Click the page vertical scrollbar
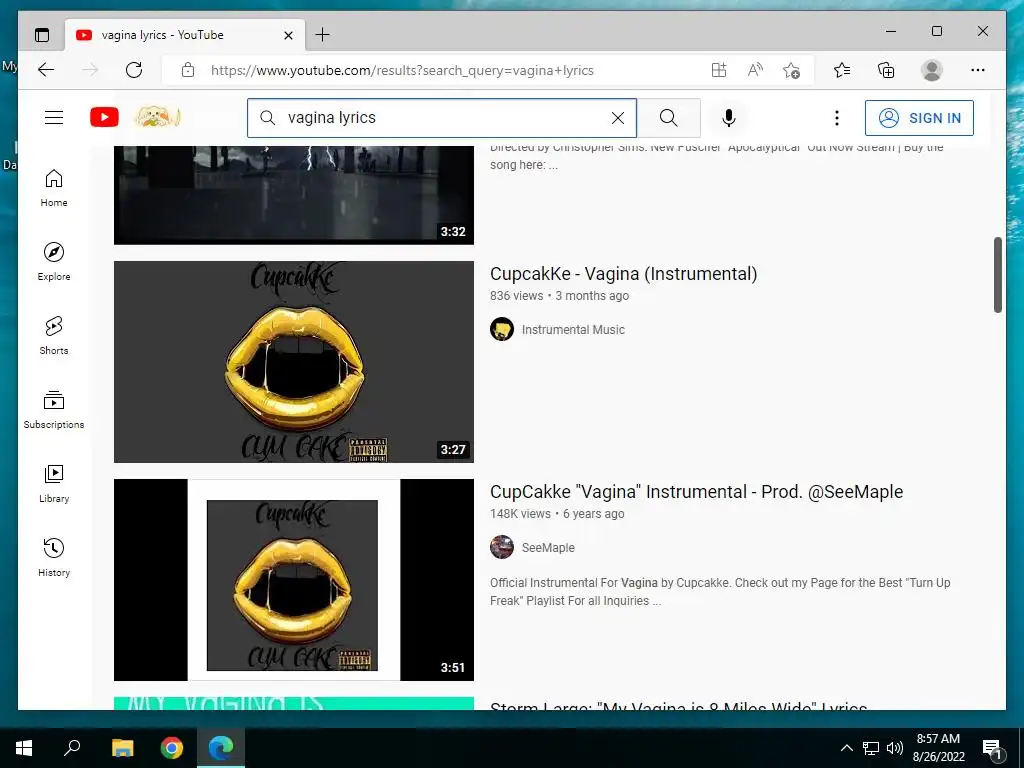This screenshot has width=1024, height=768. pos(998,274)
